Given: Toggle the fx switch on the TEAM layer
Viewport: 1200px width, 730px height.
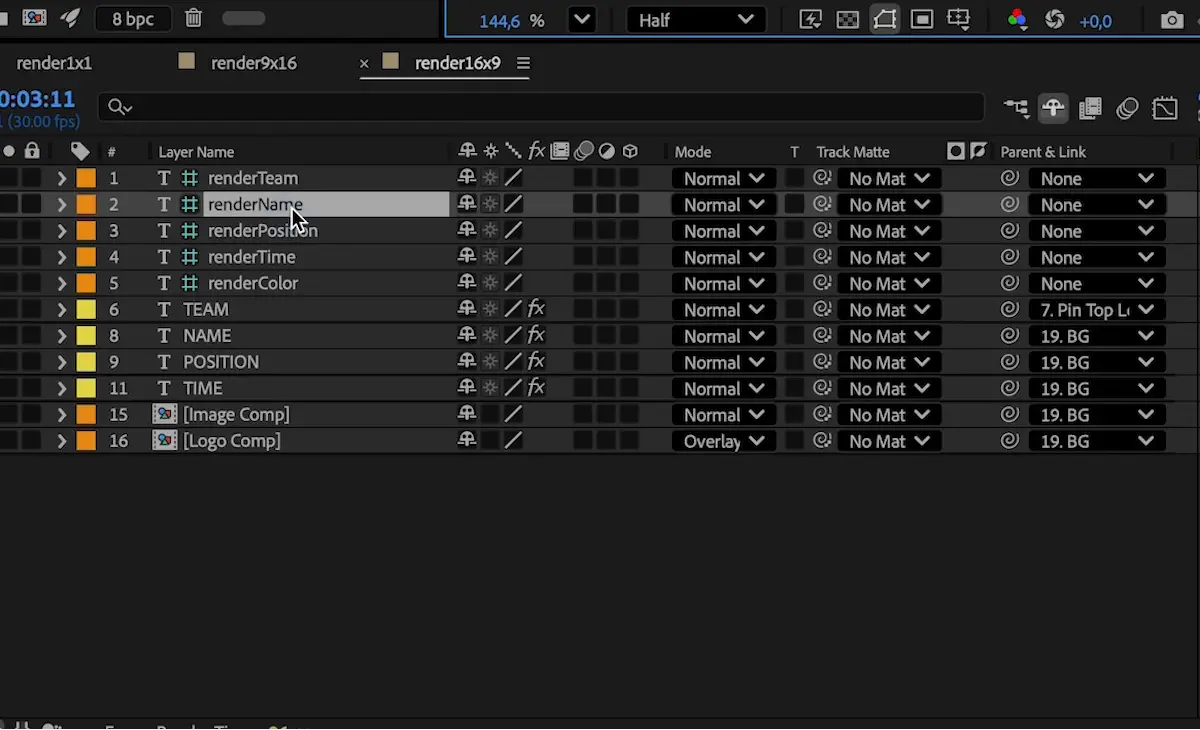Looking at the screenshot, I should [537, 309].
